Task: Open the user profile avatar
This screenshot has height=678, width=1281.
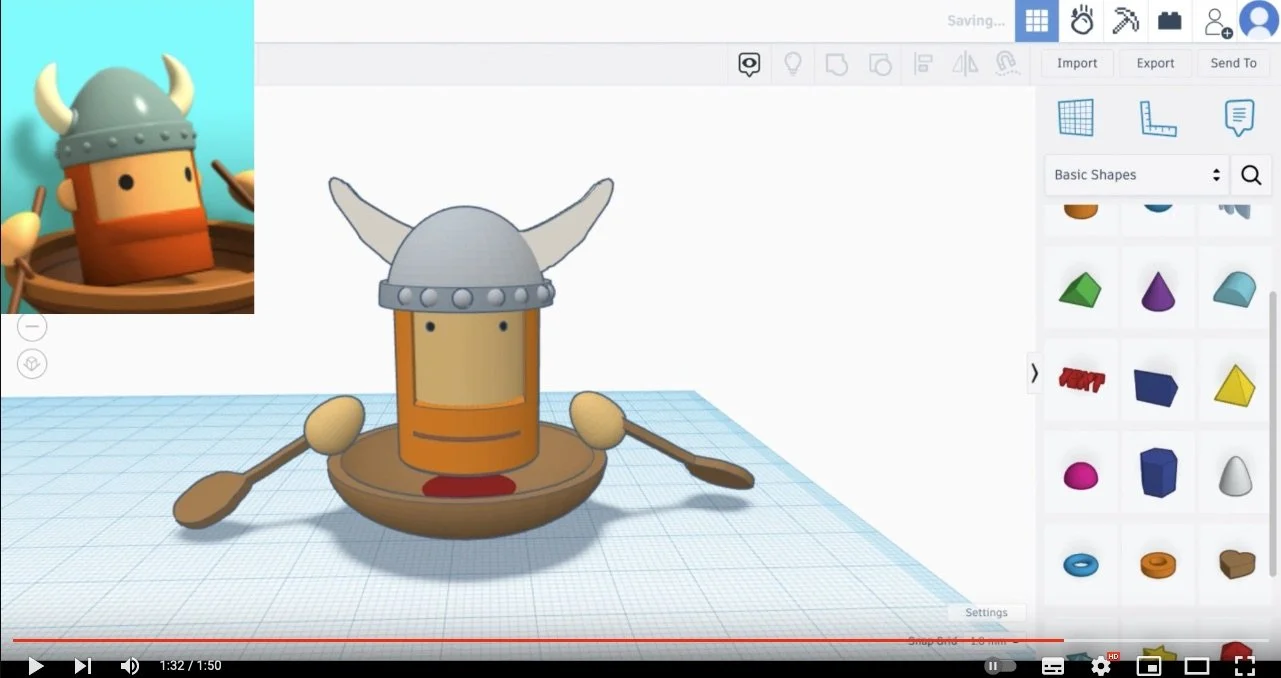Action: 1259,21
